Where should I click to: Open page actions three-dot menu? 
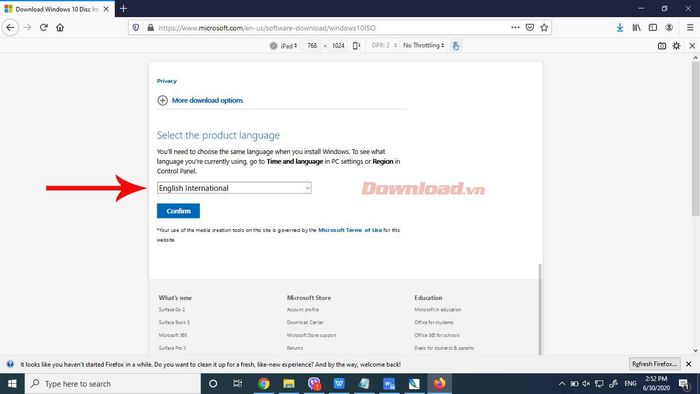(x=515, y=28)
